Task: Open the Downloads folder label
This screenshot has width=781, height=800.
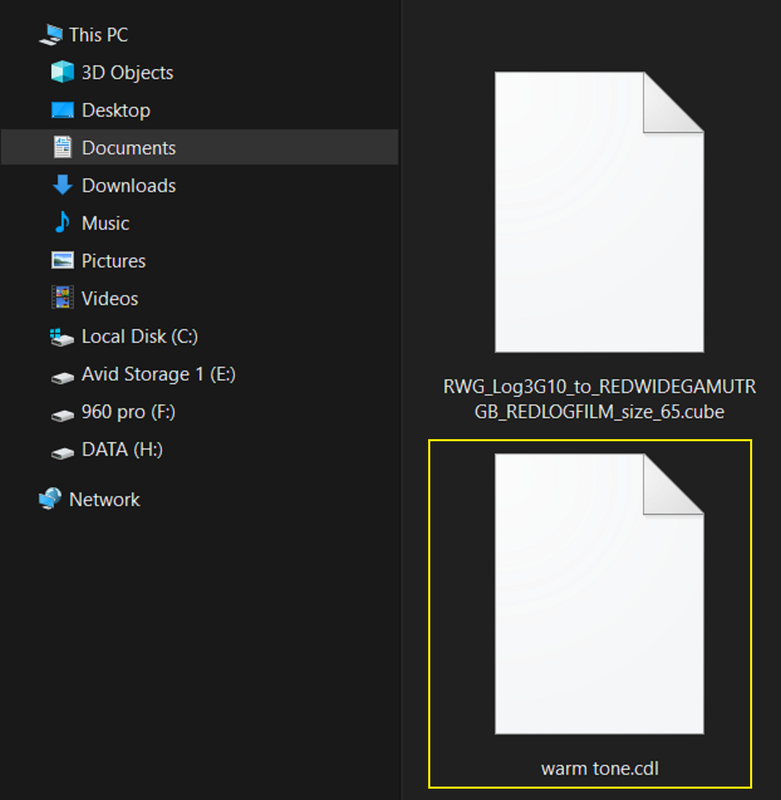Action: pos(129,186)
